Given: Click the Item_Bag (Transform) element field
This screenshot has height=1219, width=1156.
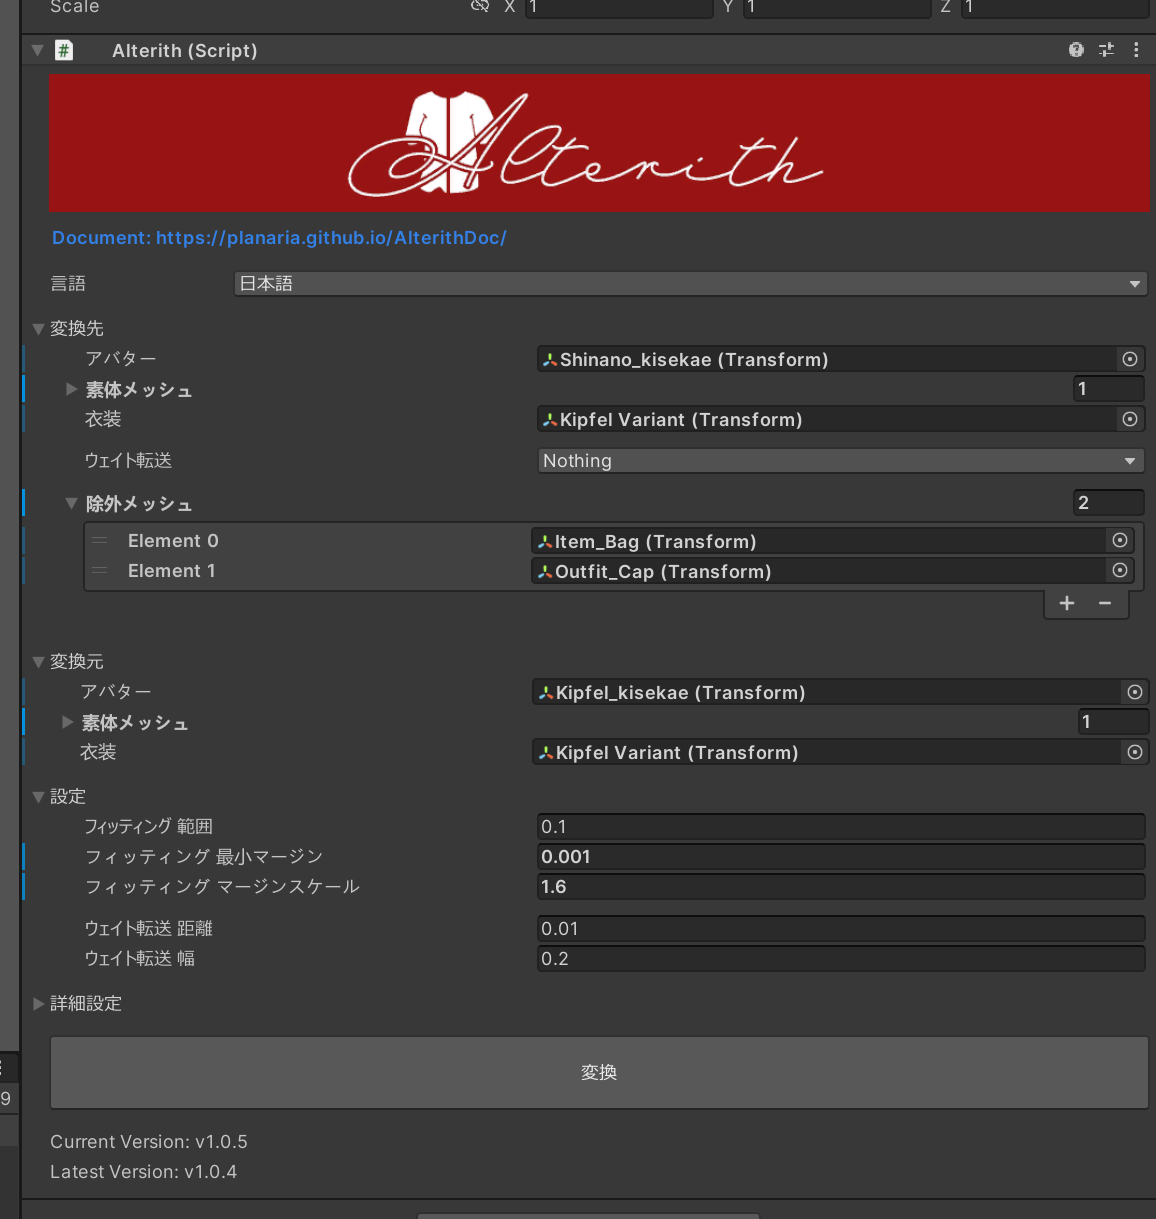Looking at the screenshot, I should click(819, 541).
